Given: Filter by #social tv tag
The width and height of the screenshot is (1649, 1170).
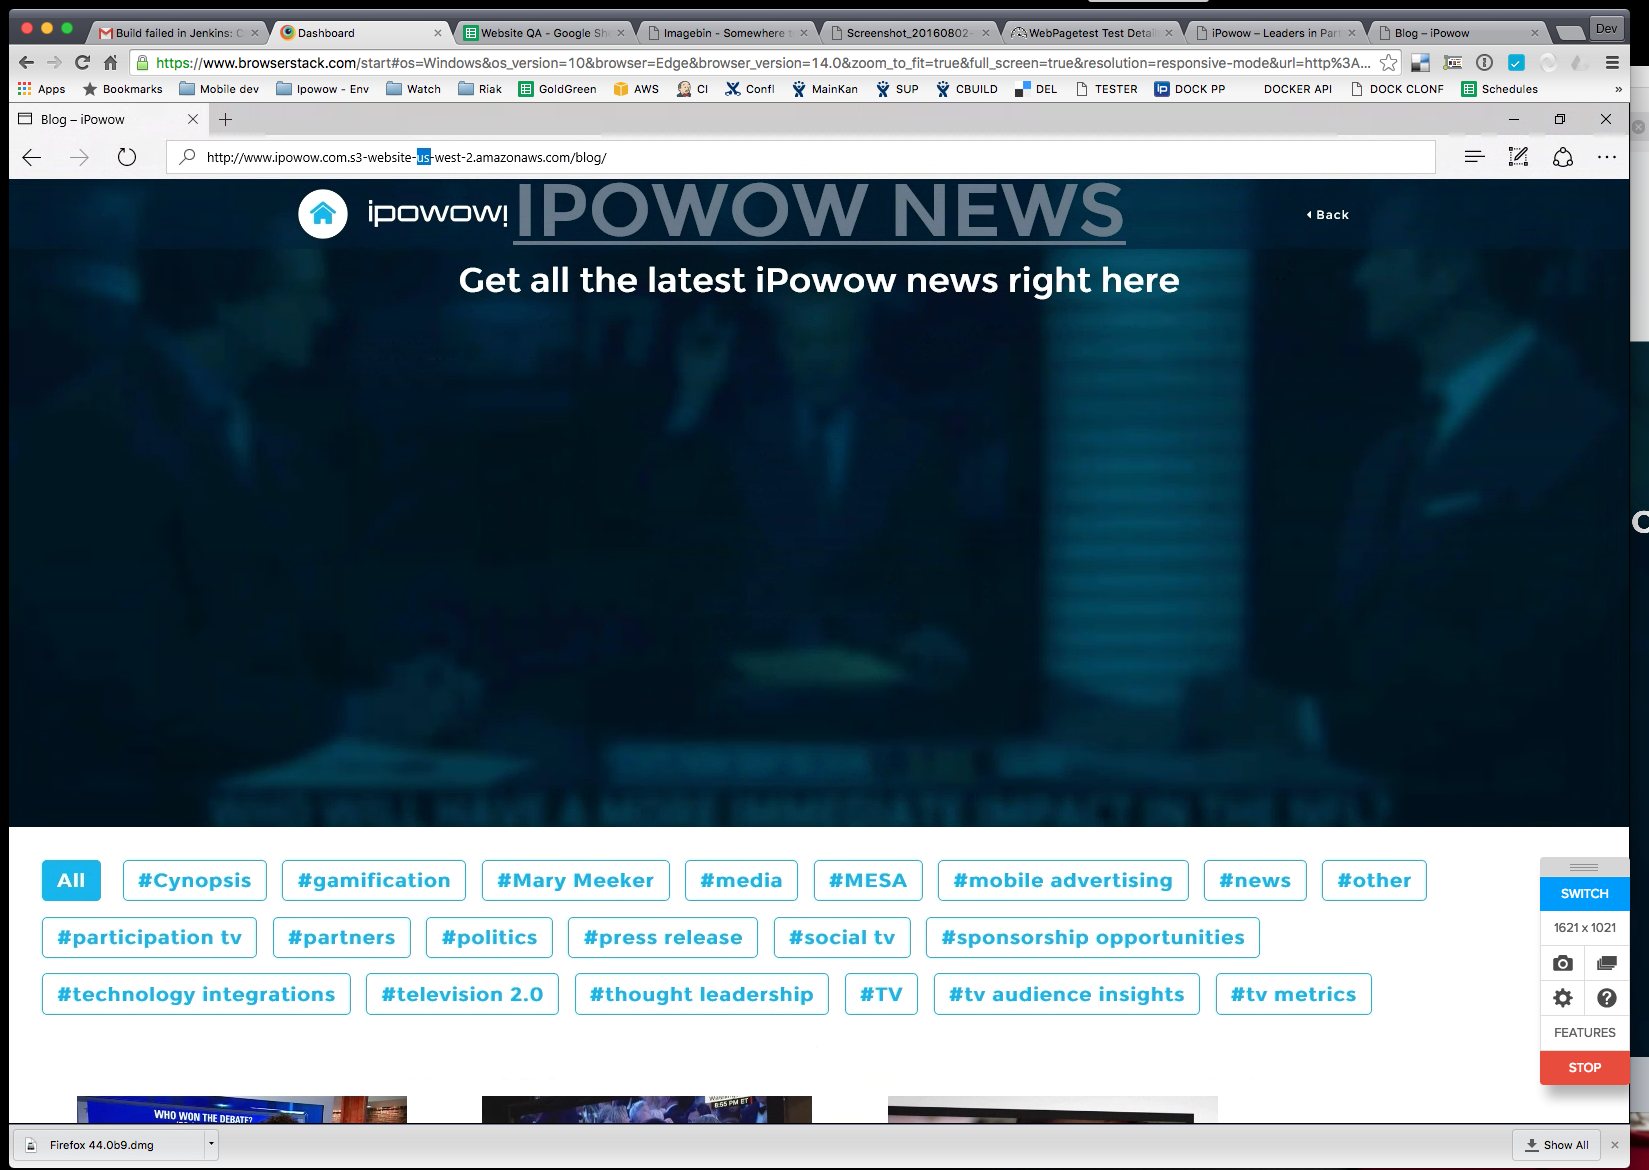Looking at the screenshot, I should coord(842,938).
